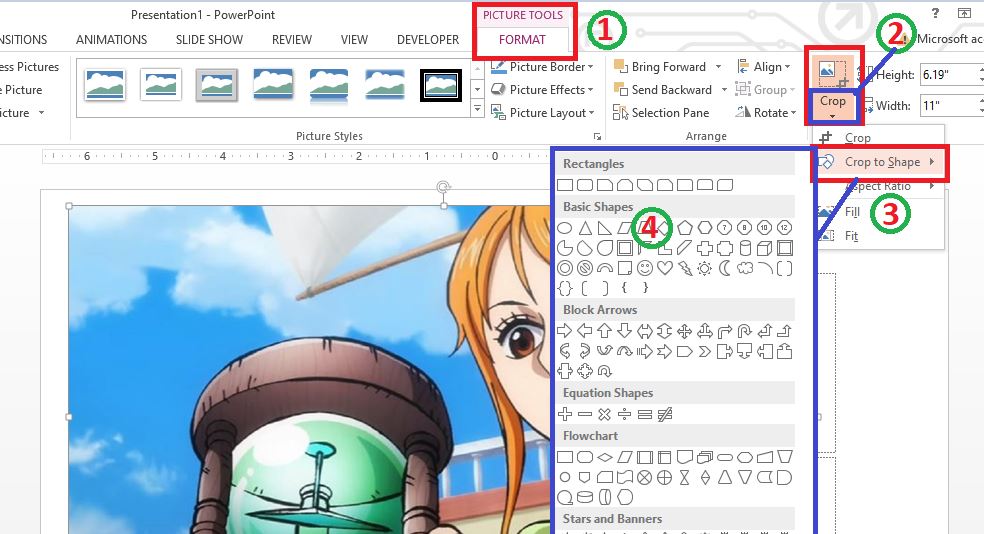Screen dimensions: 984x534
Task: Select the Cube basic shape
Action: tap(764, 248)
